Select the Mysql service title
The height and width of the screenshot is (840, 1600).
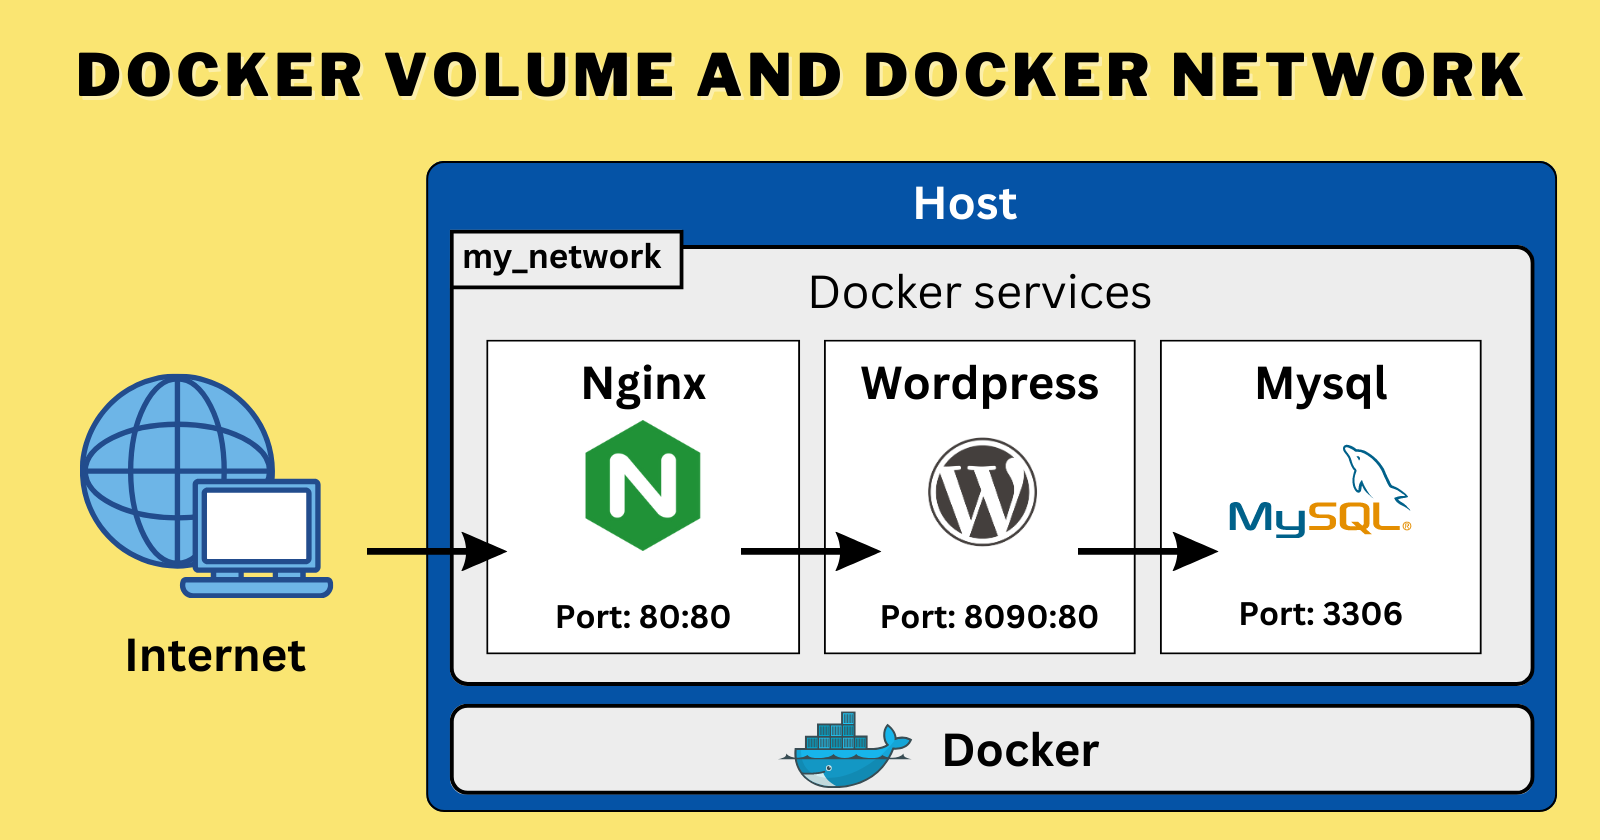[1321, 385]
